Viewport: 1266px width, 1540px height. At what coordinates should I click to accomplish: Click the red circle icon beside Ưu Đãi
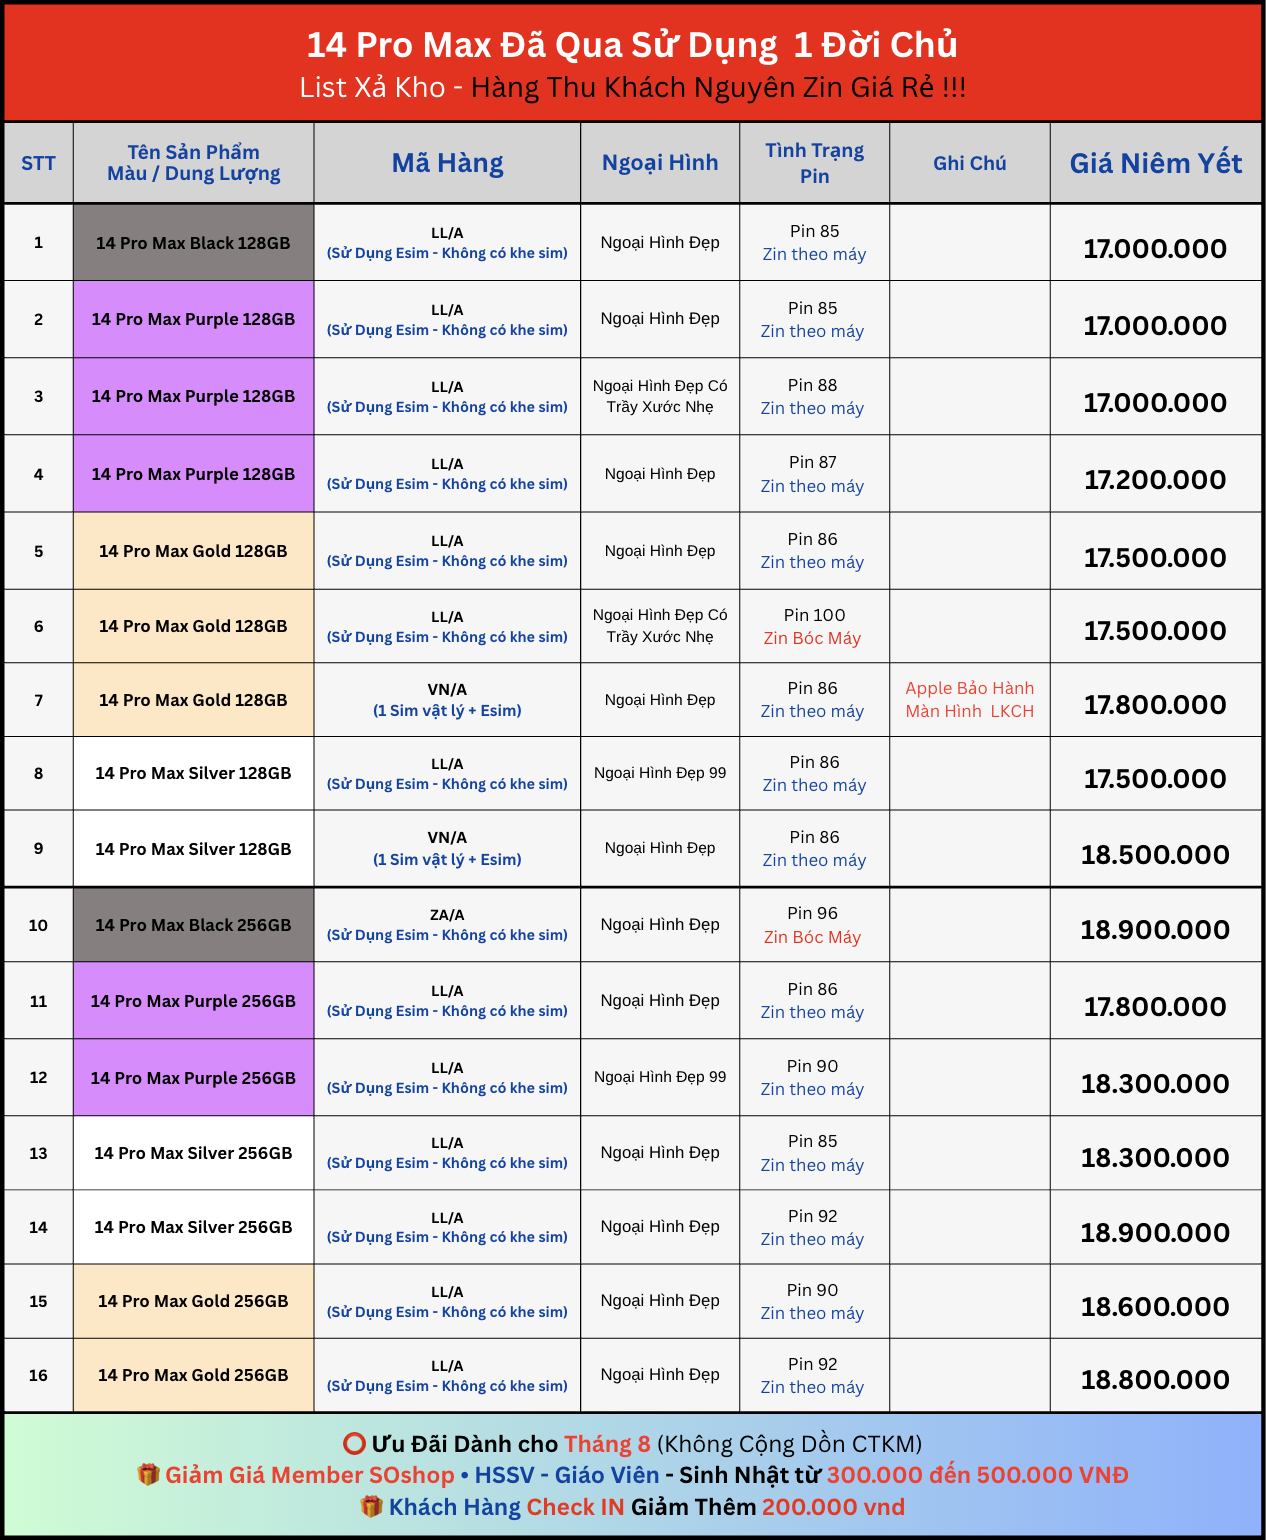[x=354, y=1444]
